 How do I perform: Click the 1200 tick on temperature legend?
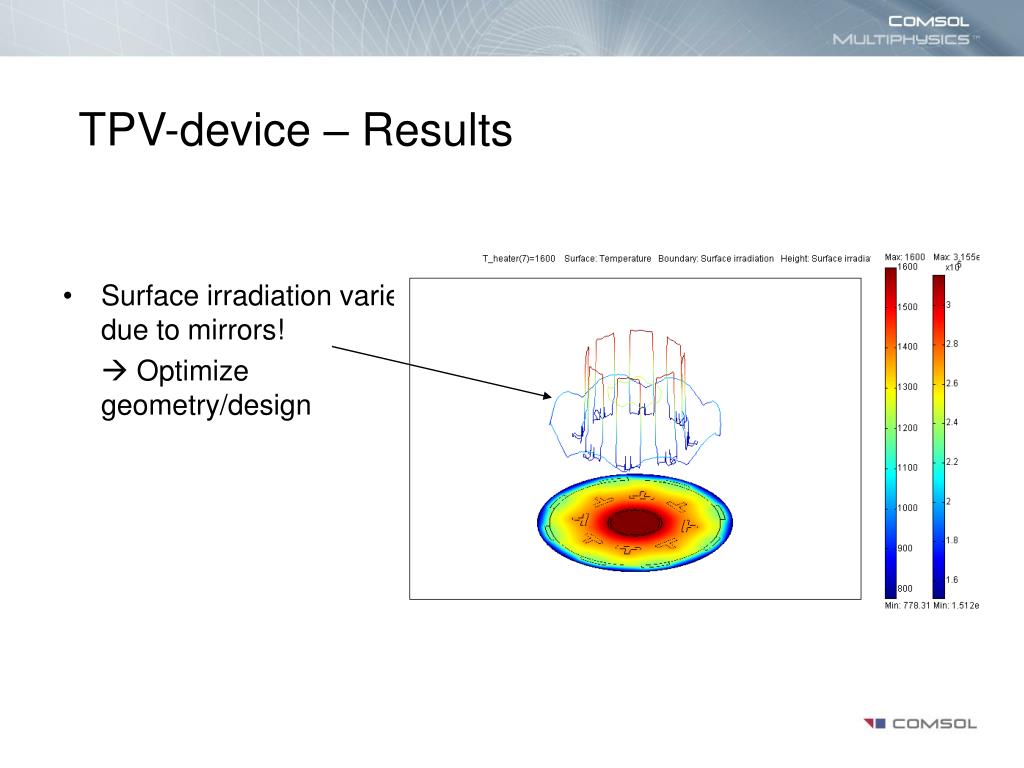(907, 428)
